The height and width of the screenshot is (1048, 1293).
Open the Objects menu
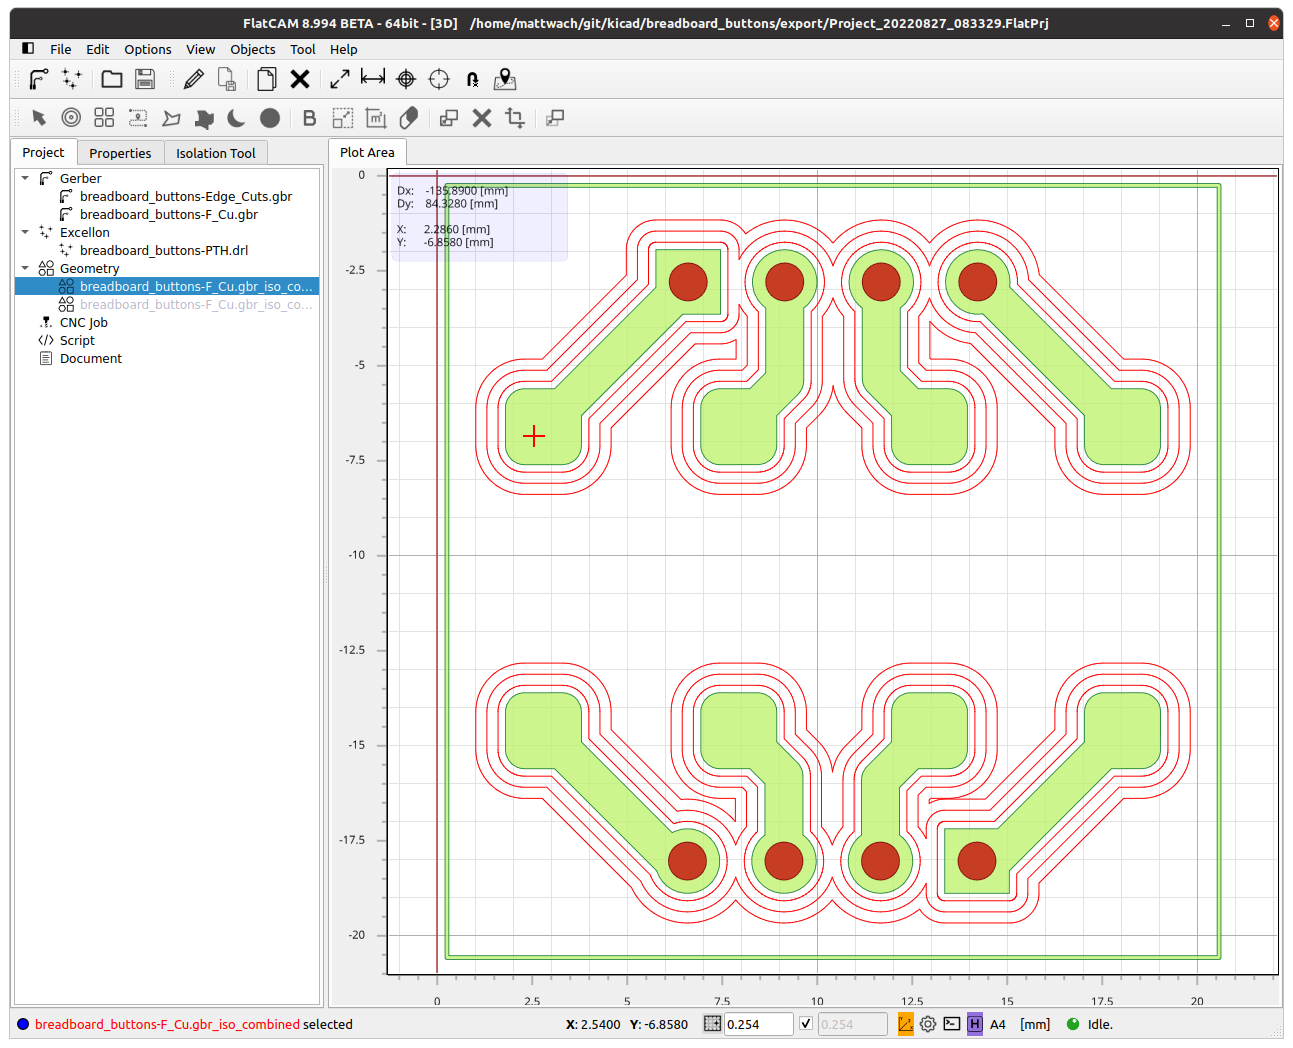[x=252, y=49]
